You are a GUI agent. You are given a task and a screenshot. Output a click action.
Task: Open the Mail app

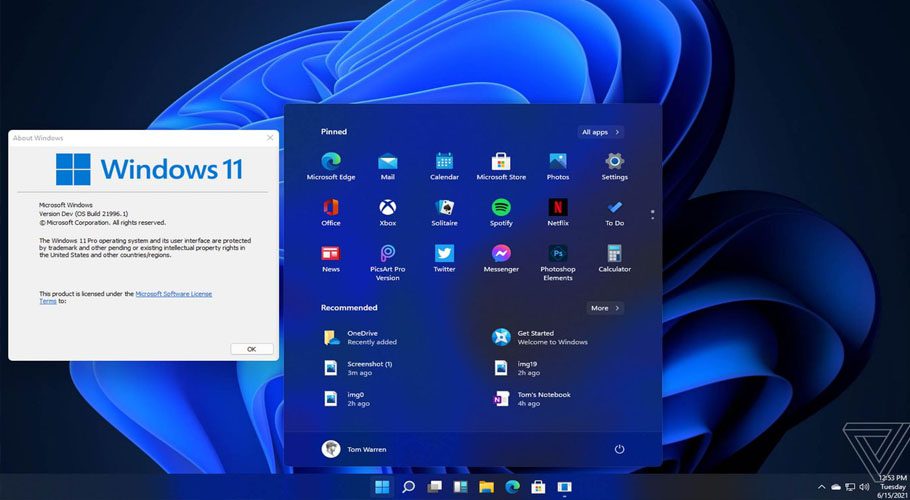point(388,166)
